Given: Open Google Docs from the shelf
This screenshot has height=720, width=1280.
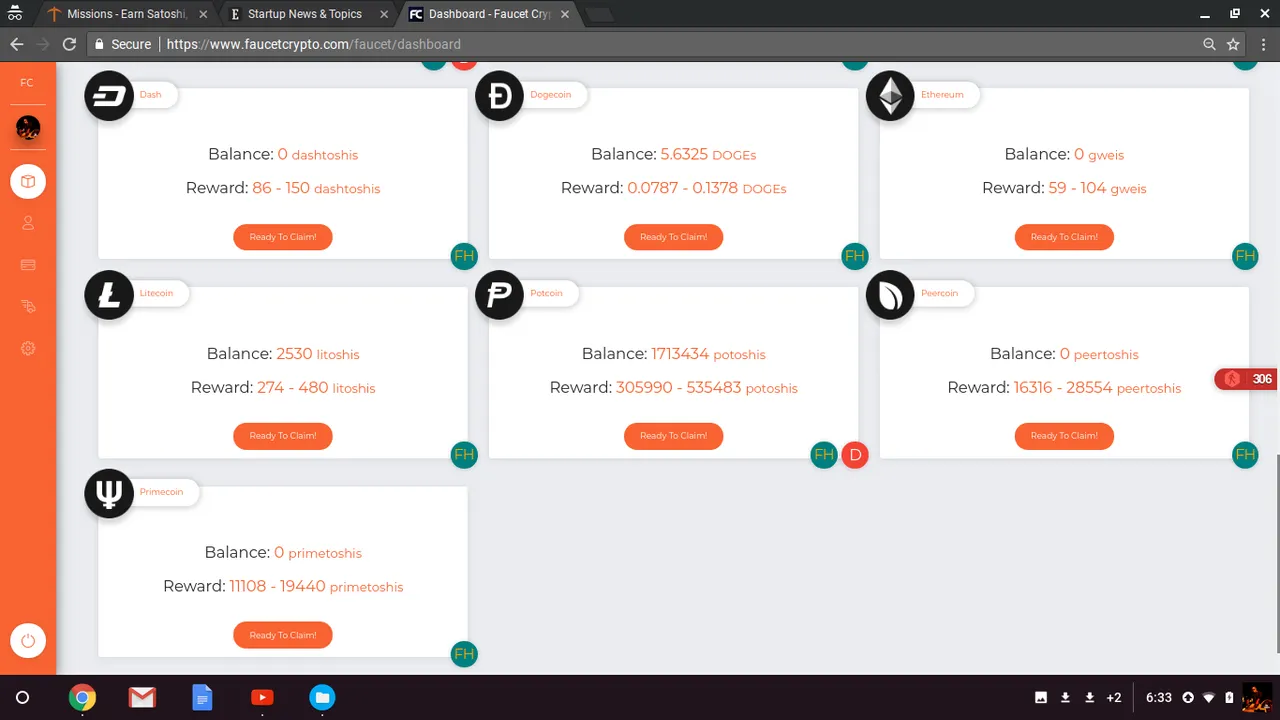Looking at the screenshot, I should [202, 698].
